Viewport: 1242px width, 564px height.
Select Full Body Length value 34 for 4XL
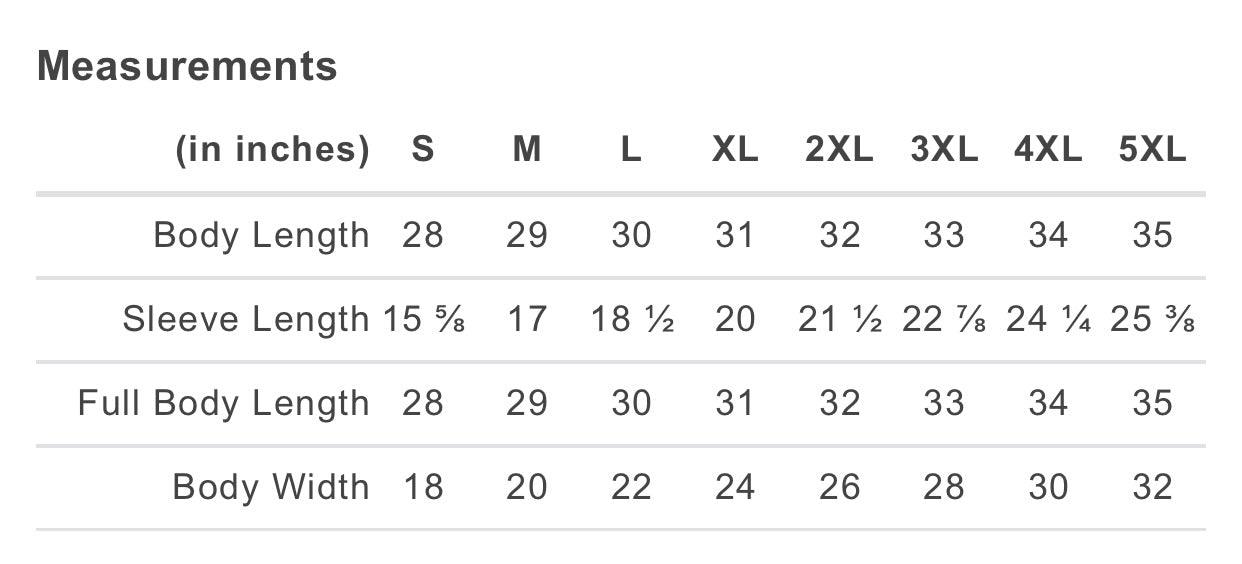tap(1048, 404)
